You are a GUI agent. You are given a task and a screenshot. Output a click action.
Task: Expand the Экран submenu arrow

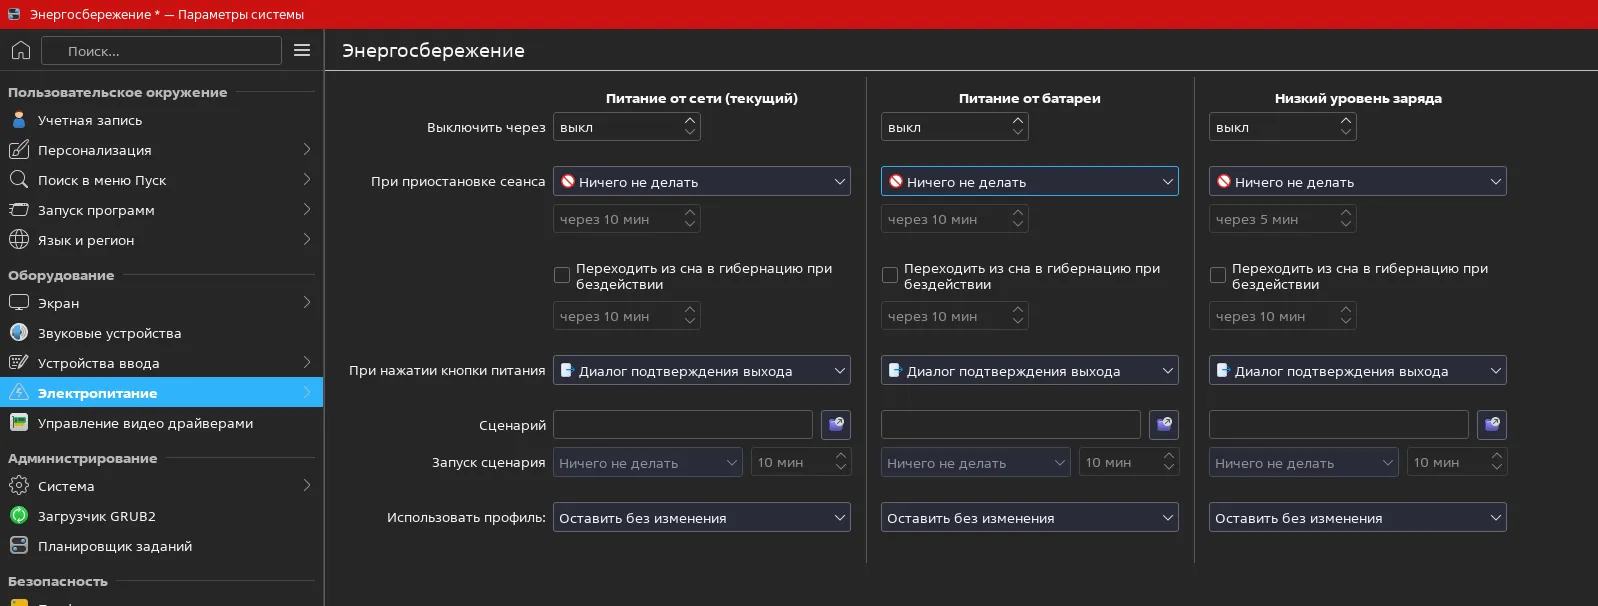coord(307,303)
